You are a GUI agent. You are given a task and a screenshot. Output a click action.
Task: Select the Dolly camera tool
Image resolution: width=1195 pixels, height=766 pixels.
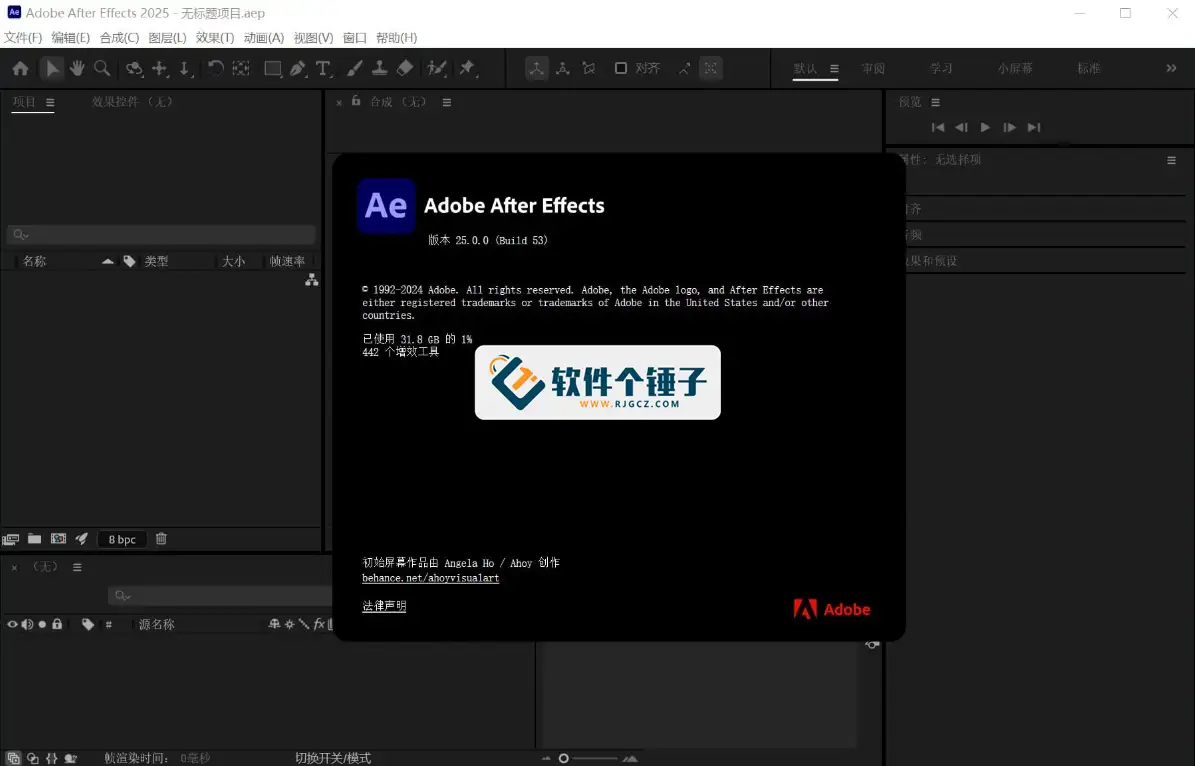tap(185, 69)
